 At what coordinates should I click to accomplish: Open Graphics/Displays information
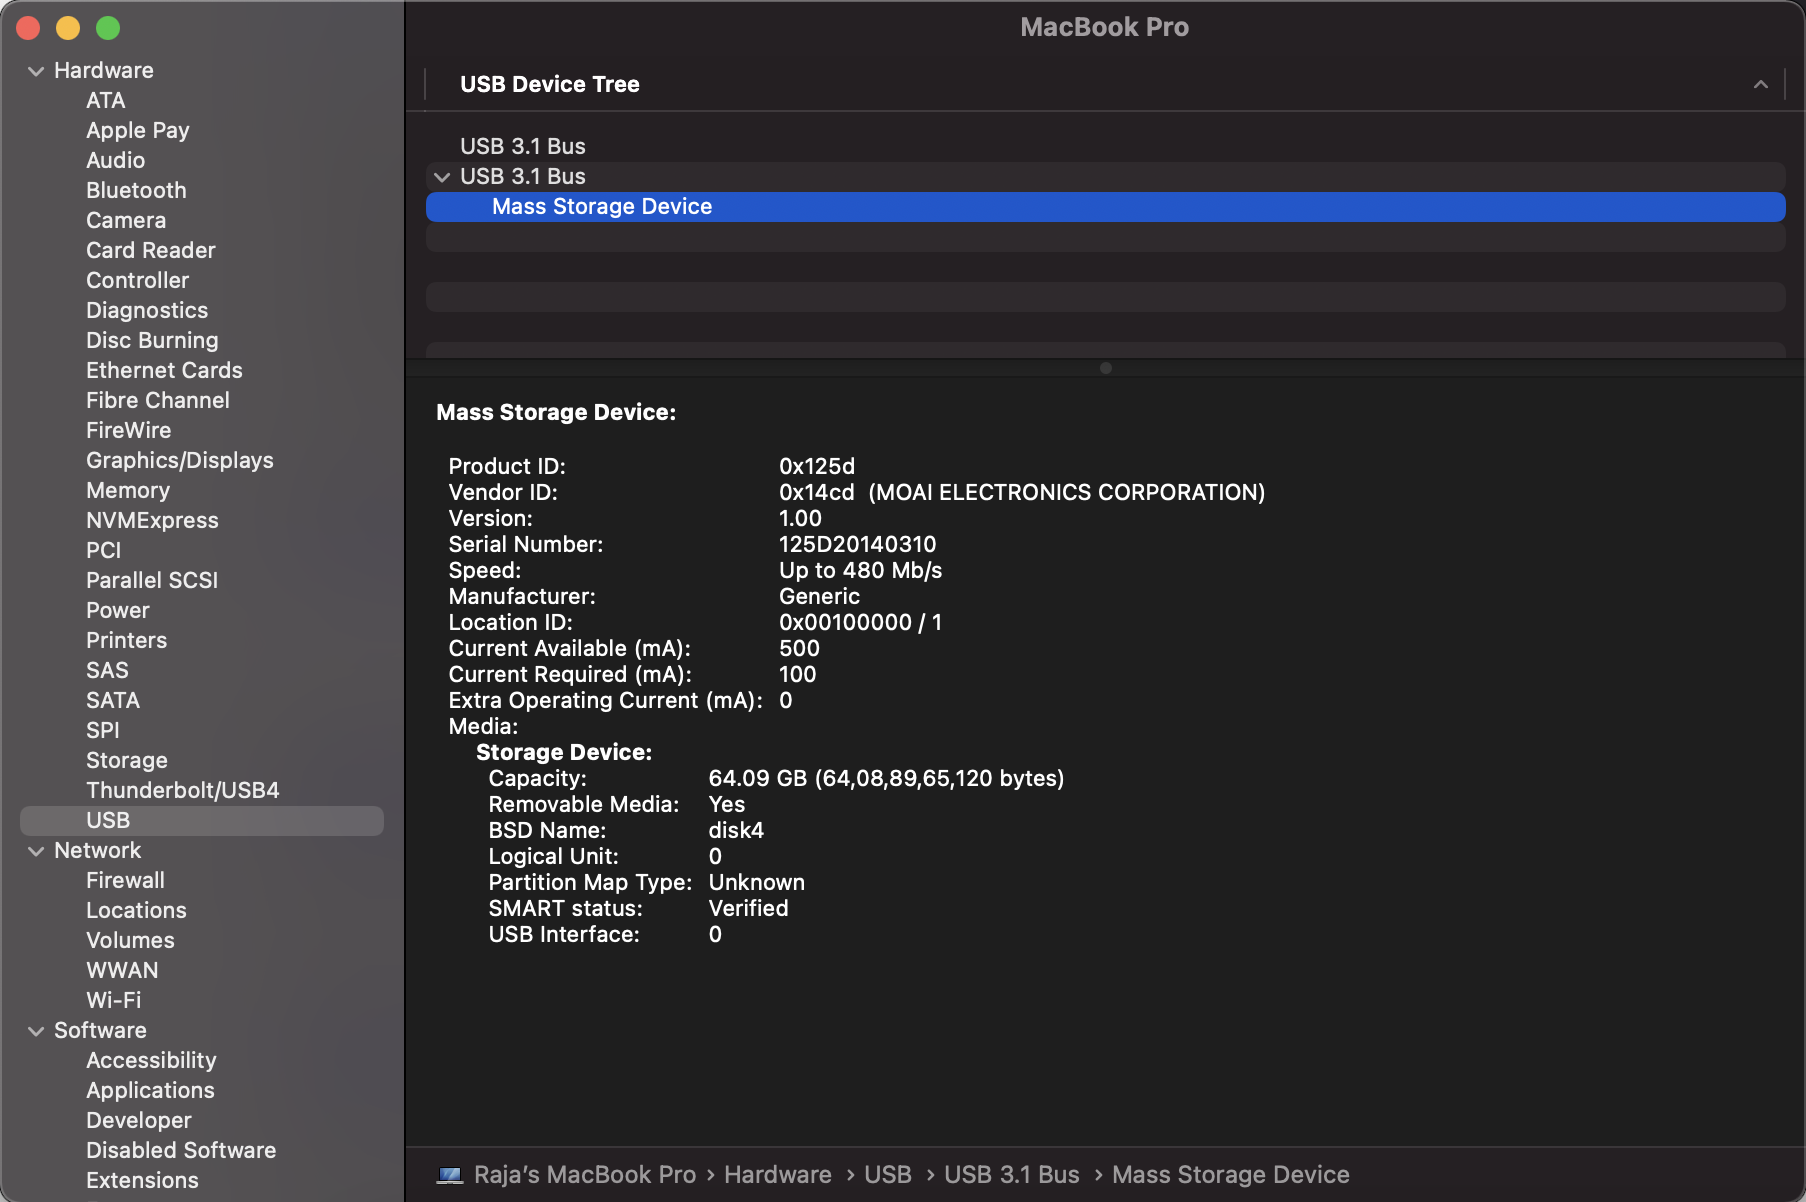(180, 460)
